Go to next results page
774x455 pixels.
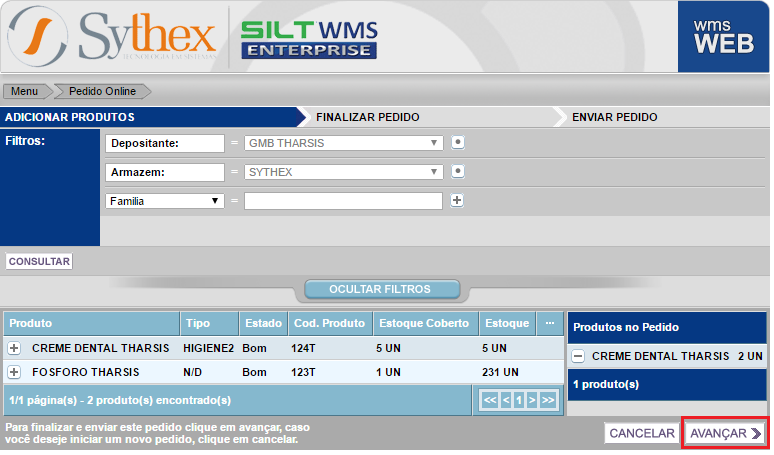[x=532, y=400]
